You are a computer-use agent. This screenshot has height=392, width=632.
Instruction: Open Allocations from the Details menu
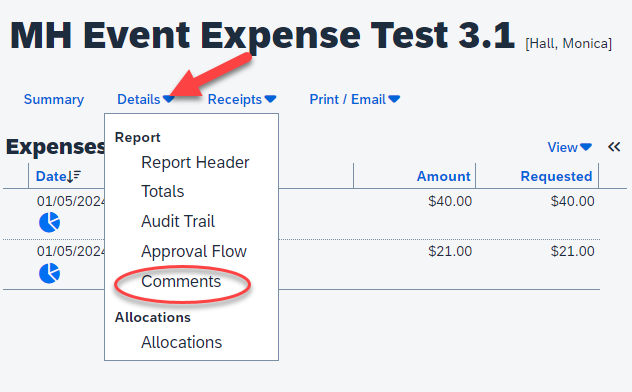click(x=181, y=342)
